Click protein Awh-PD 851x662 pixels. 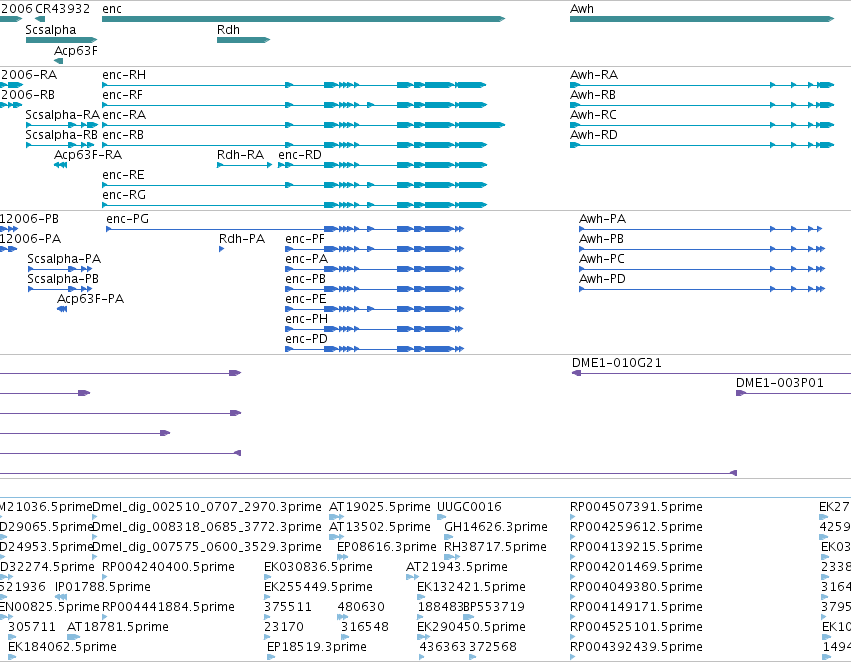[x=602, y=279]
